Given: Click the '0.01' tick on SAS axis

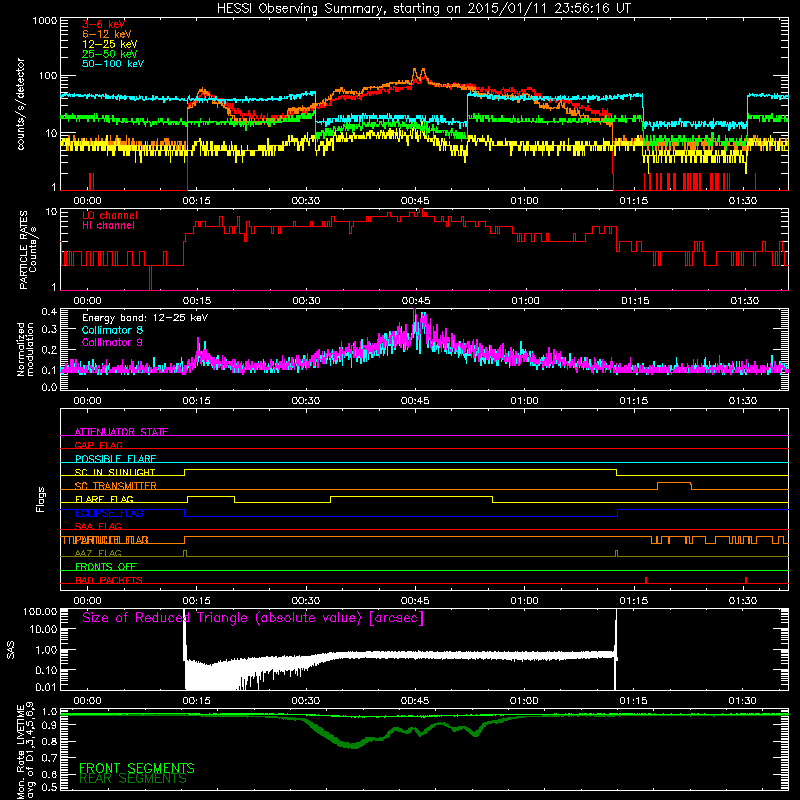Looking at the screenshot, I should pos(46,687).
